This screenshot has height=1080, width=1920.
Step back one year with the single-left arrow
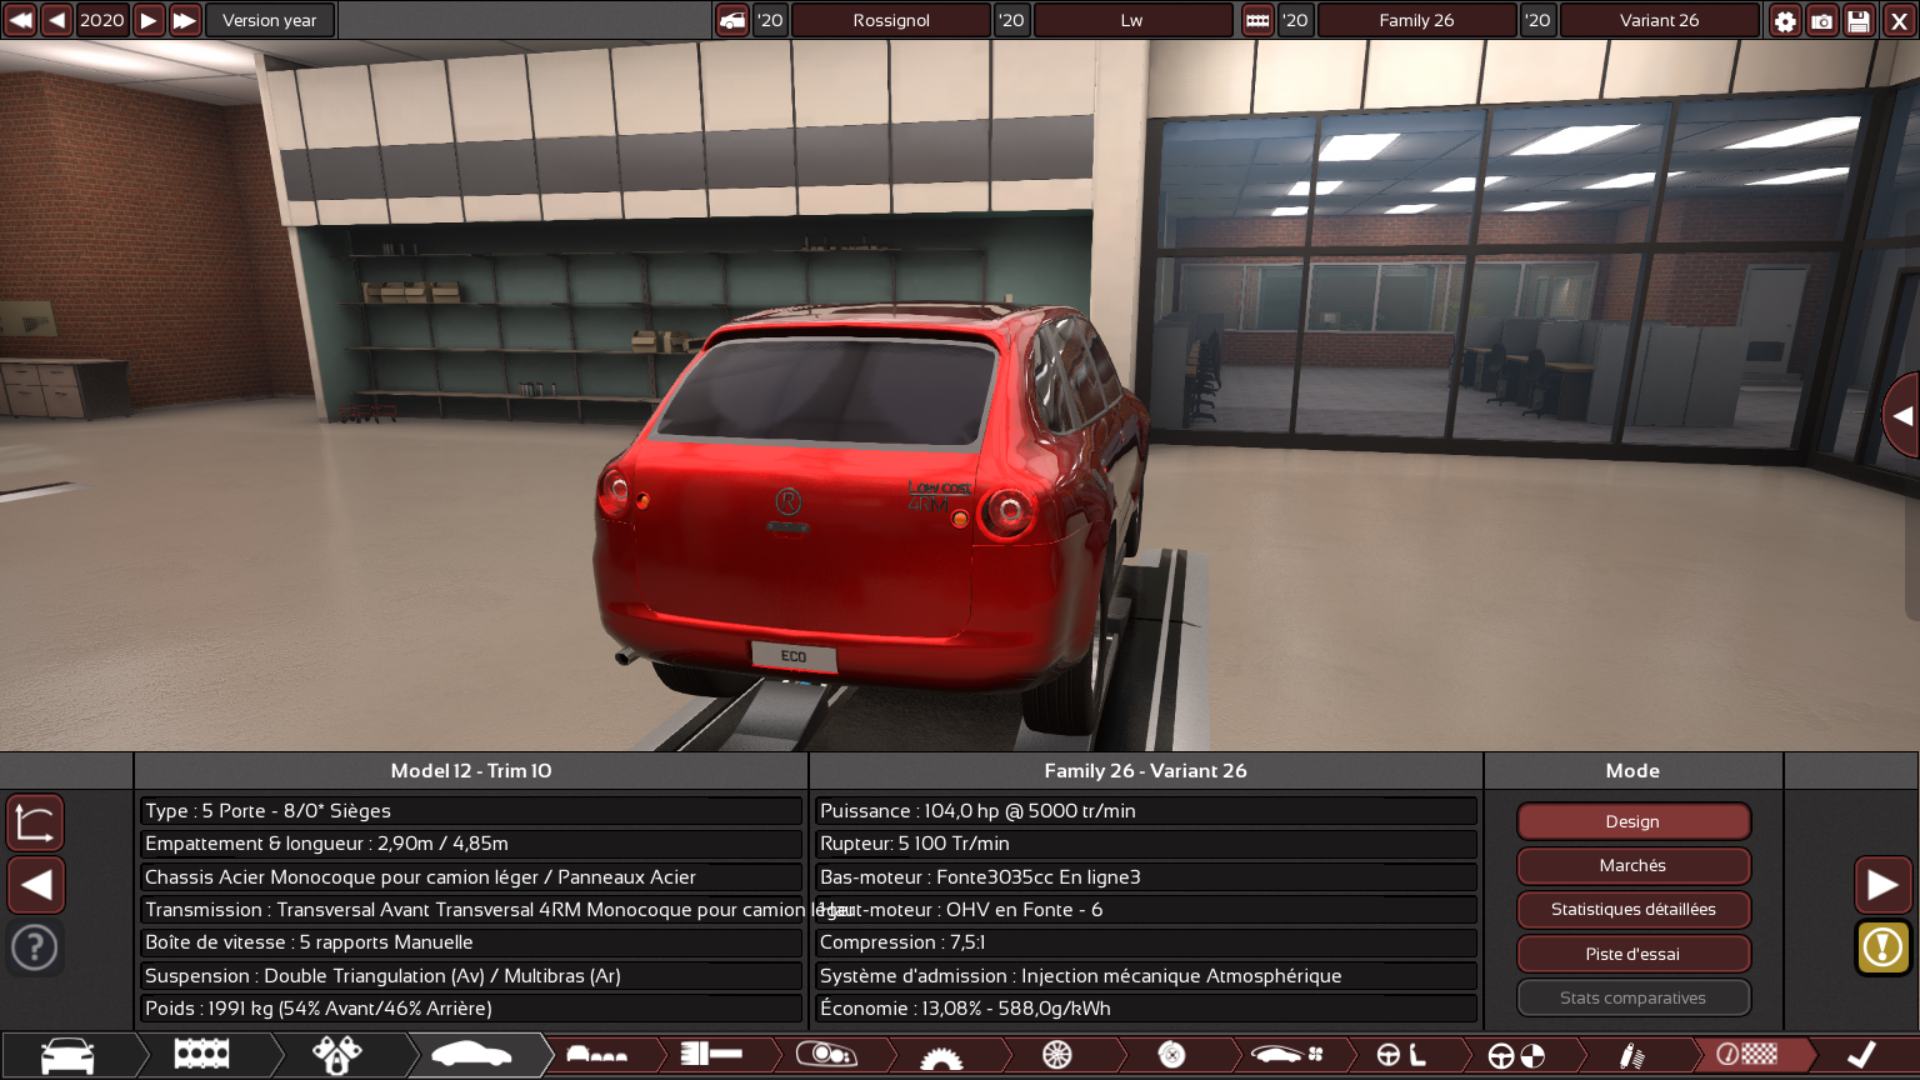coord(57,20)
